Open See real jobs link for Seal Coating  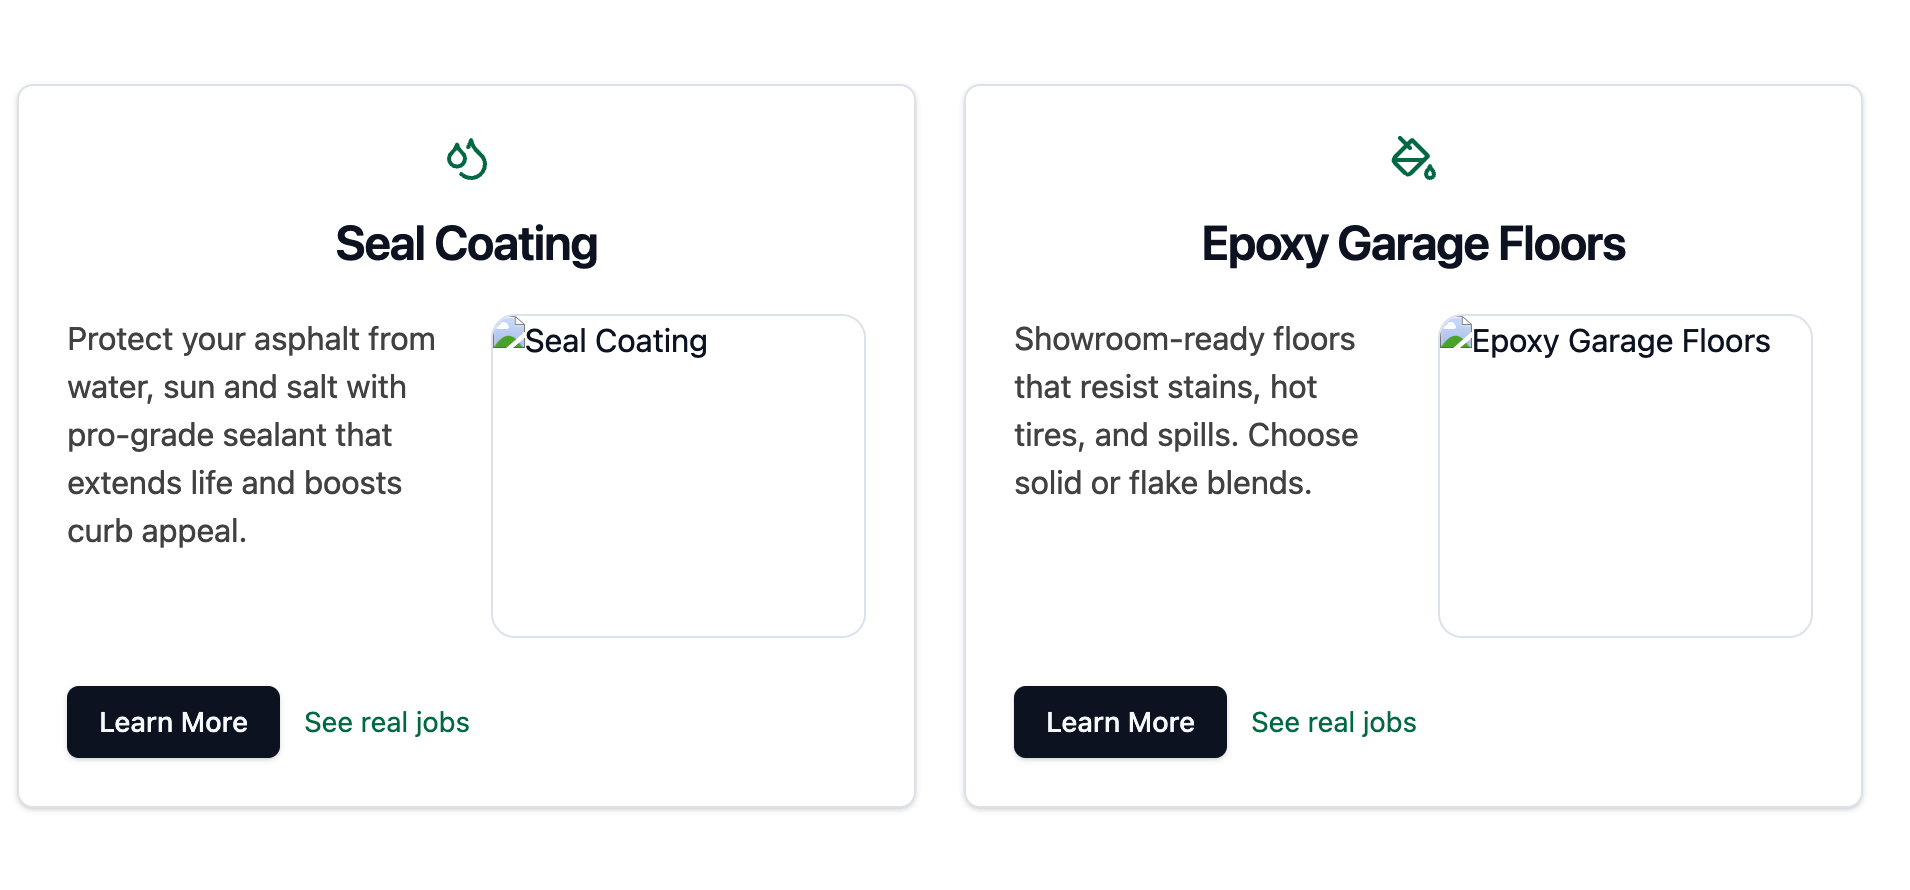[x=387, y=722]
